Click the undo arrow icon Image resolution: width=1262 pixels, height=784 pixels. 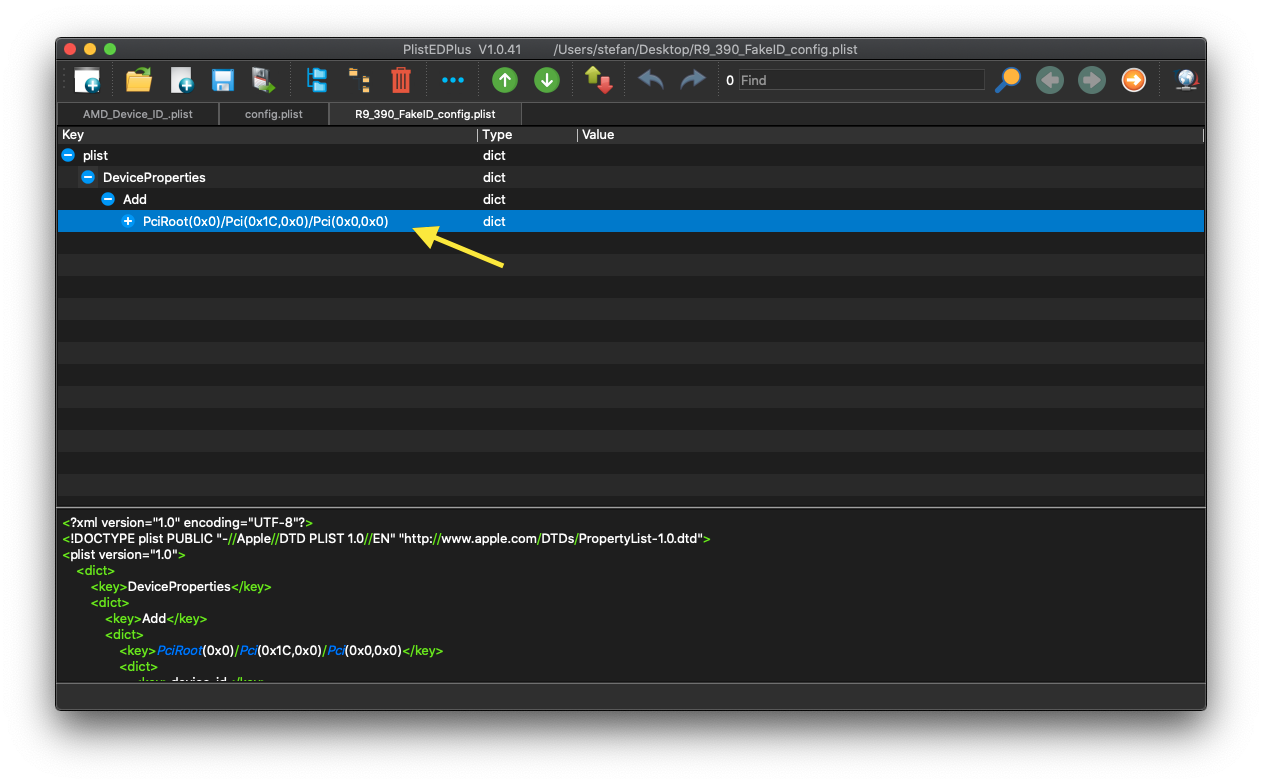pyautogui.click(x=651, y=80)
